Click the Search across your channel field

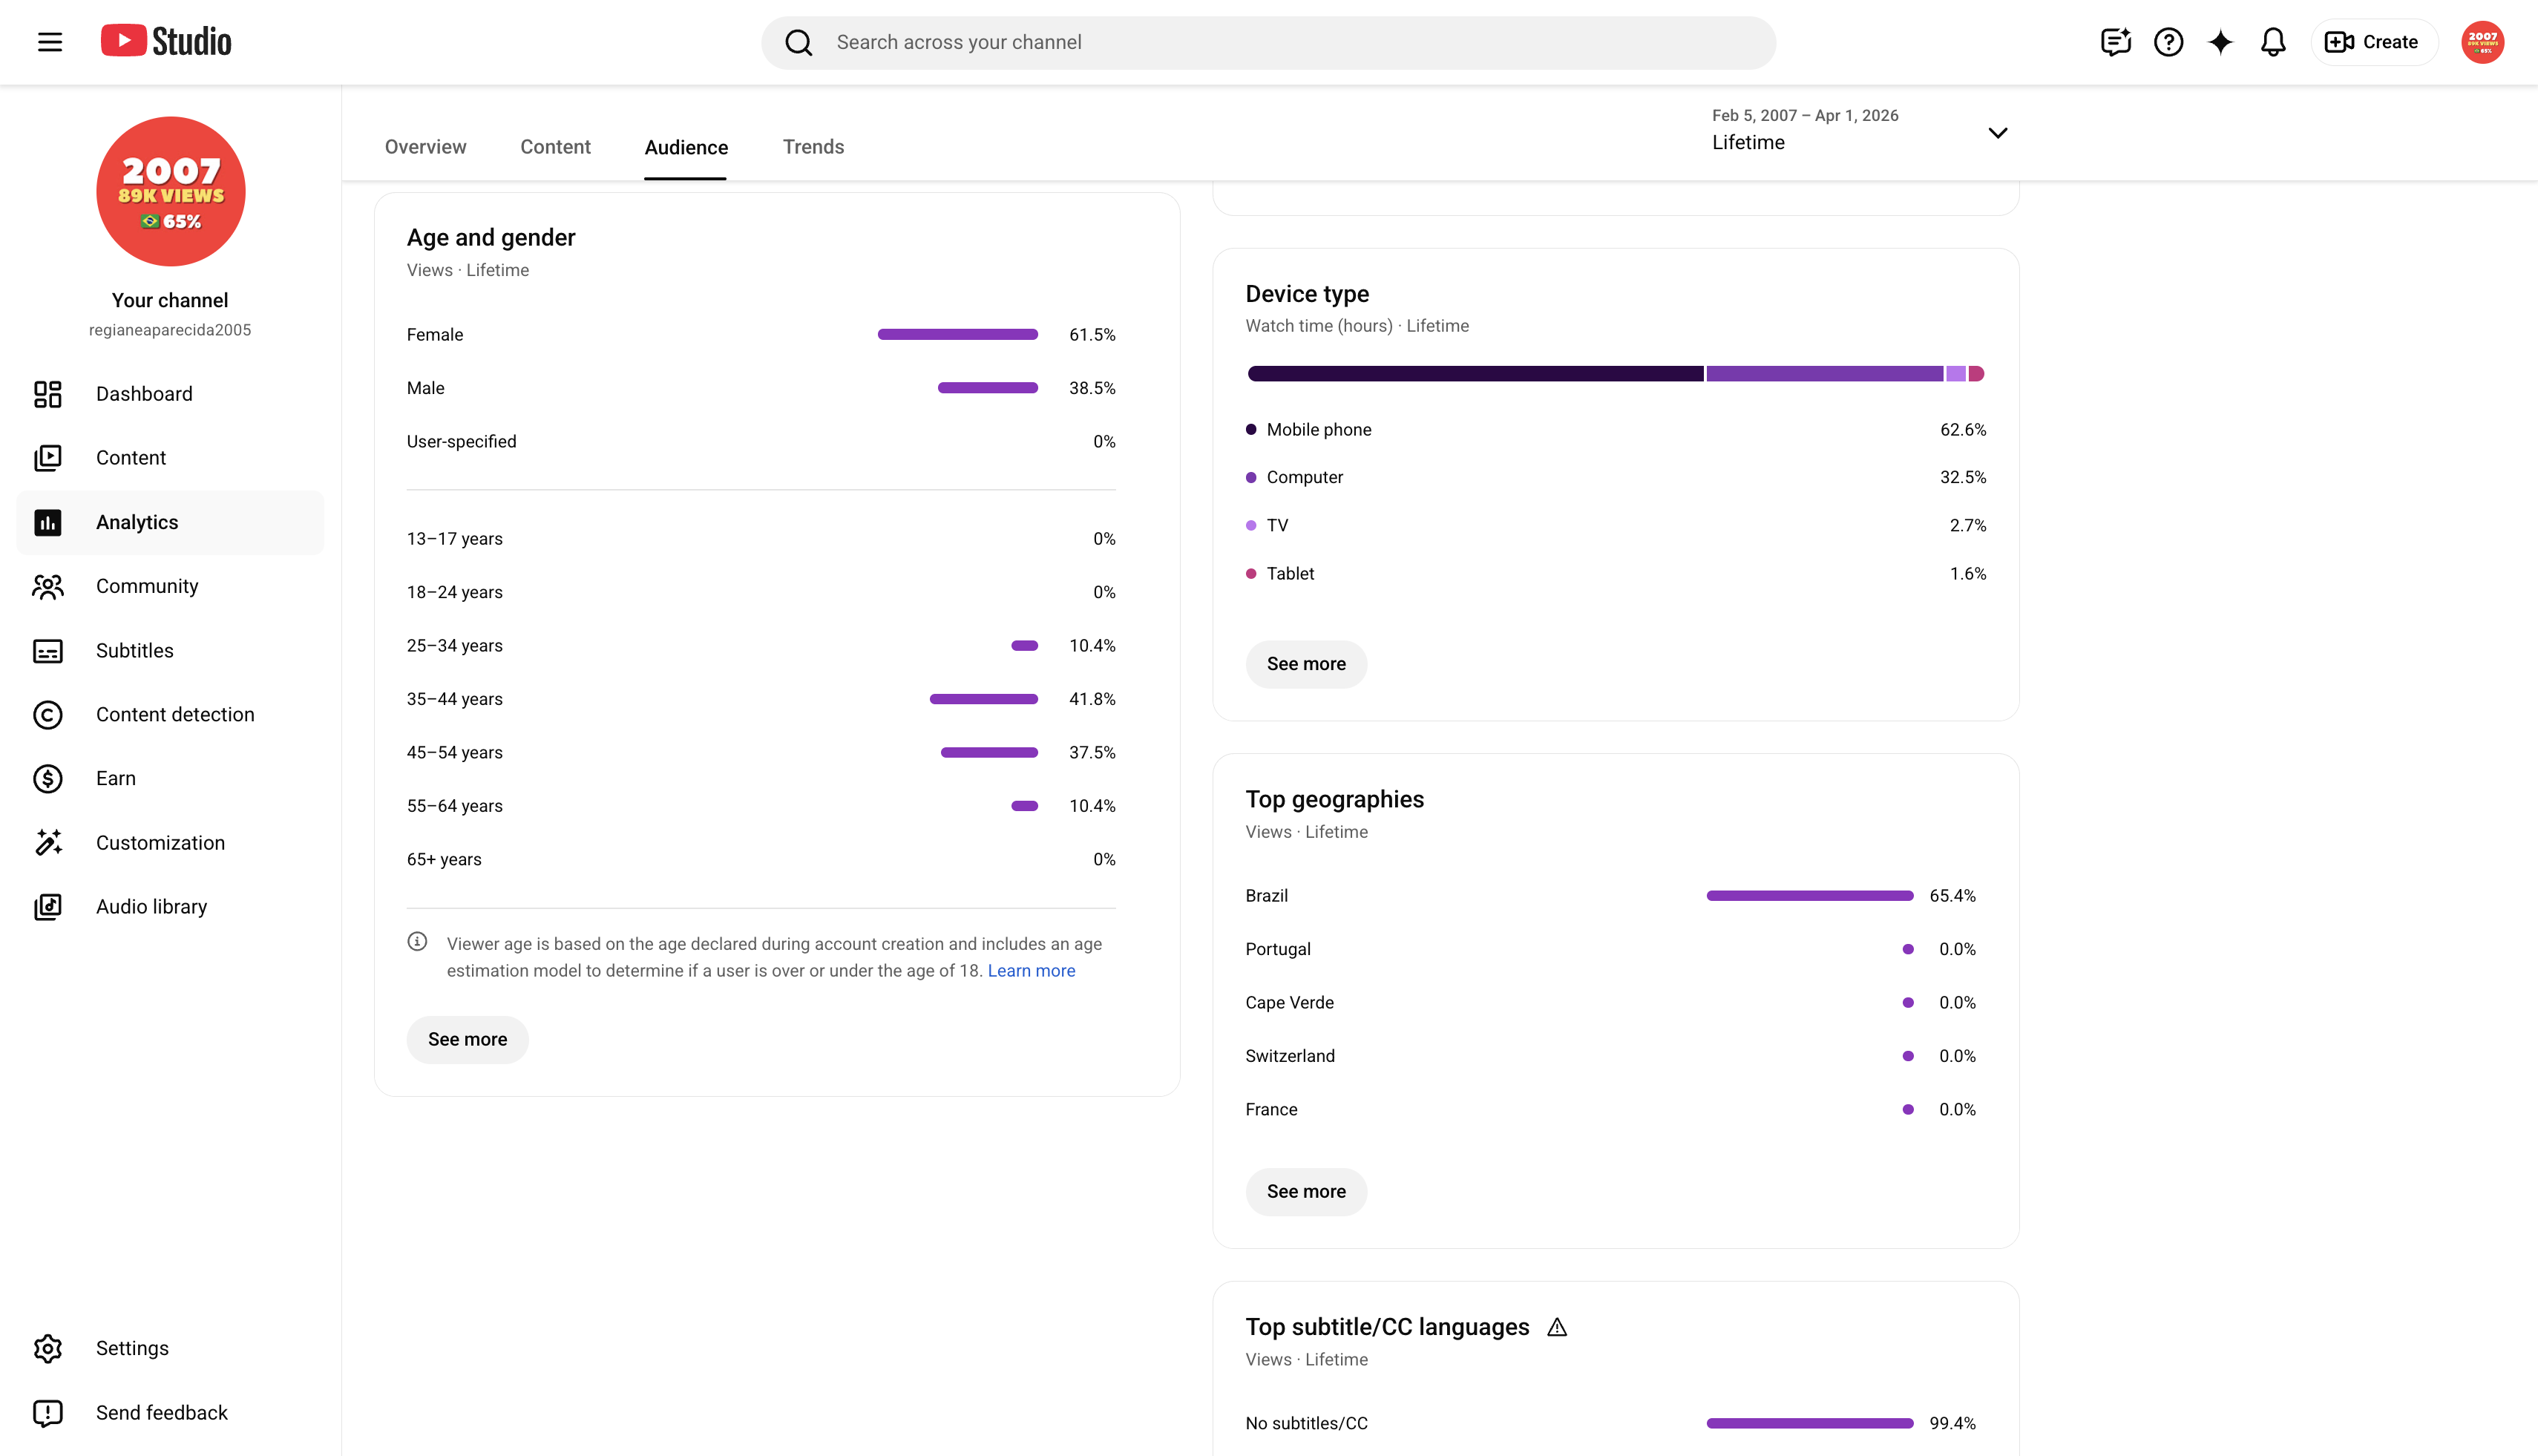coord(1268,42)
